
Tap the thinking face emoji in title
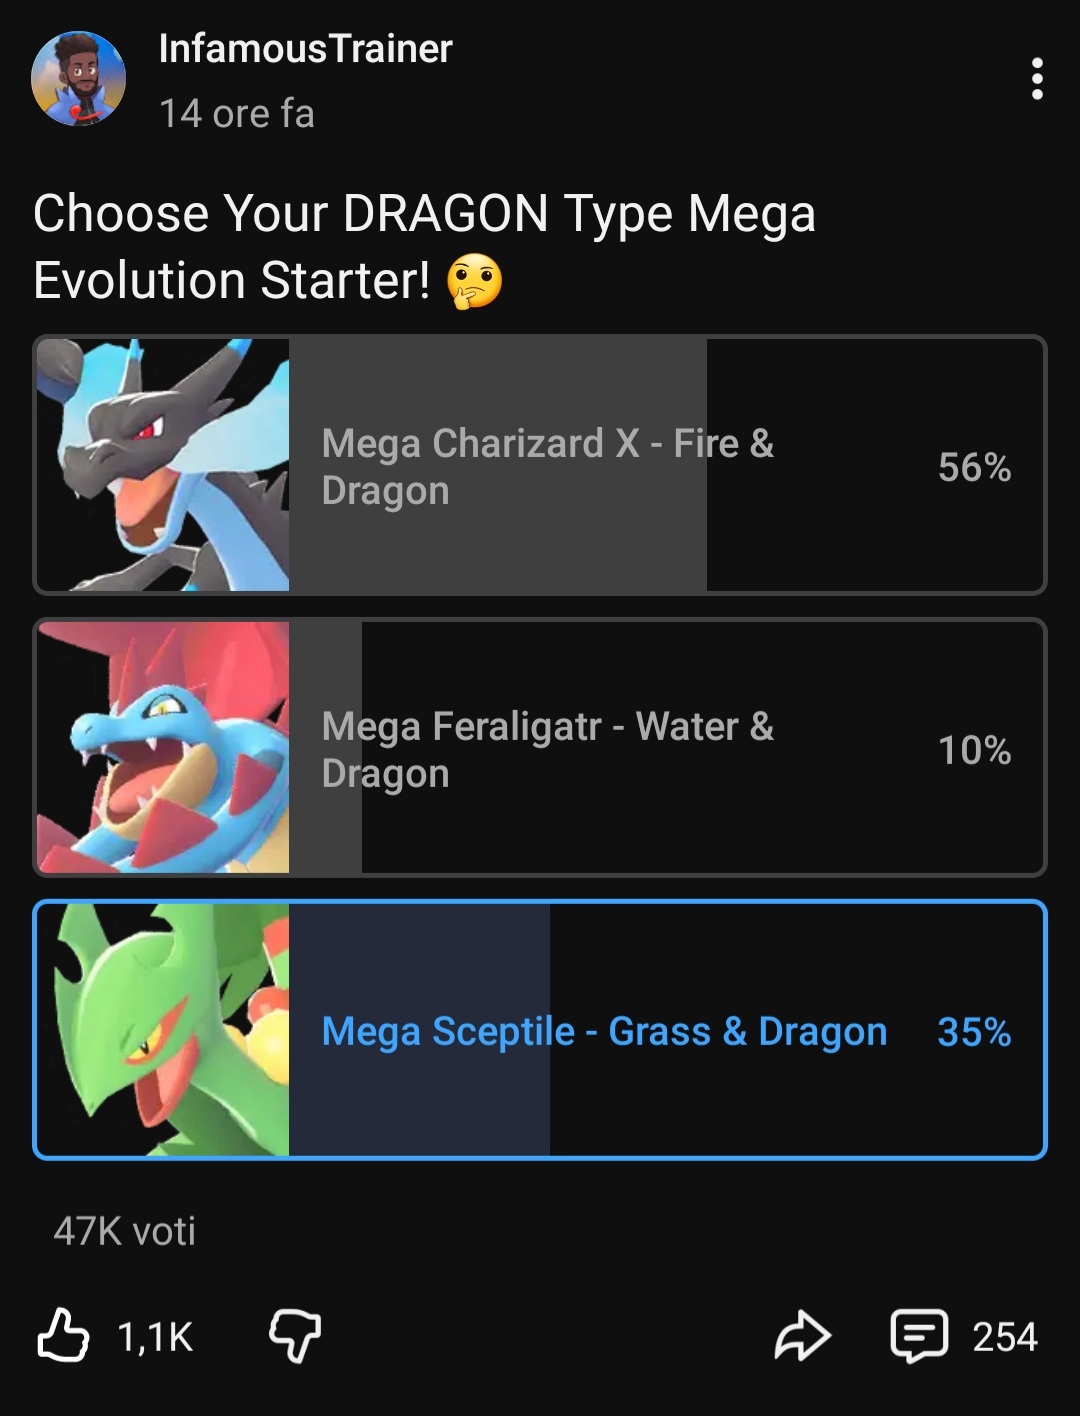[x=473, y=281]
